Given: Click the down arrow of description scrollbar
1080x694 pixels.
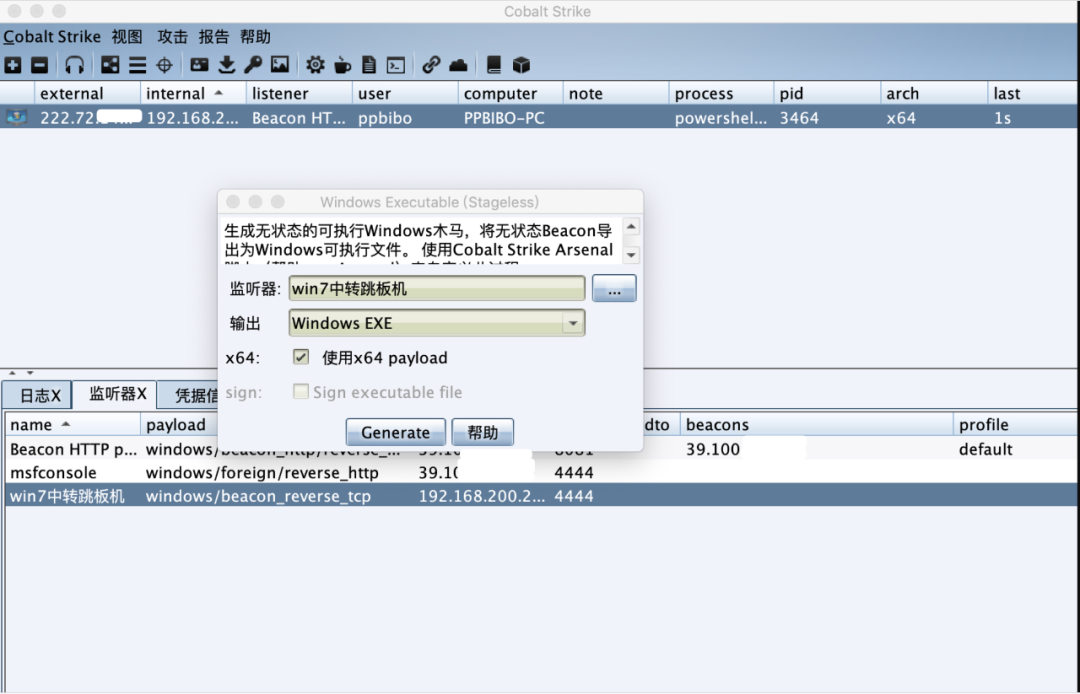Looking at the screenshot, I should click(x=631, y=255).
